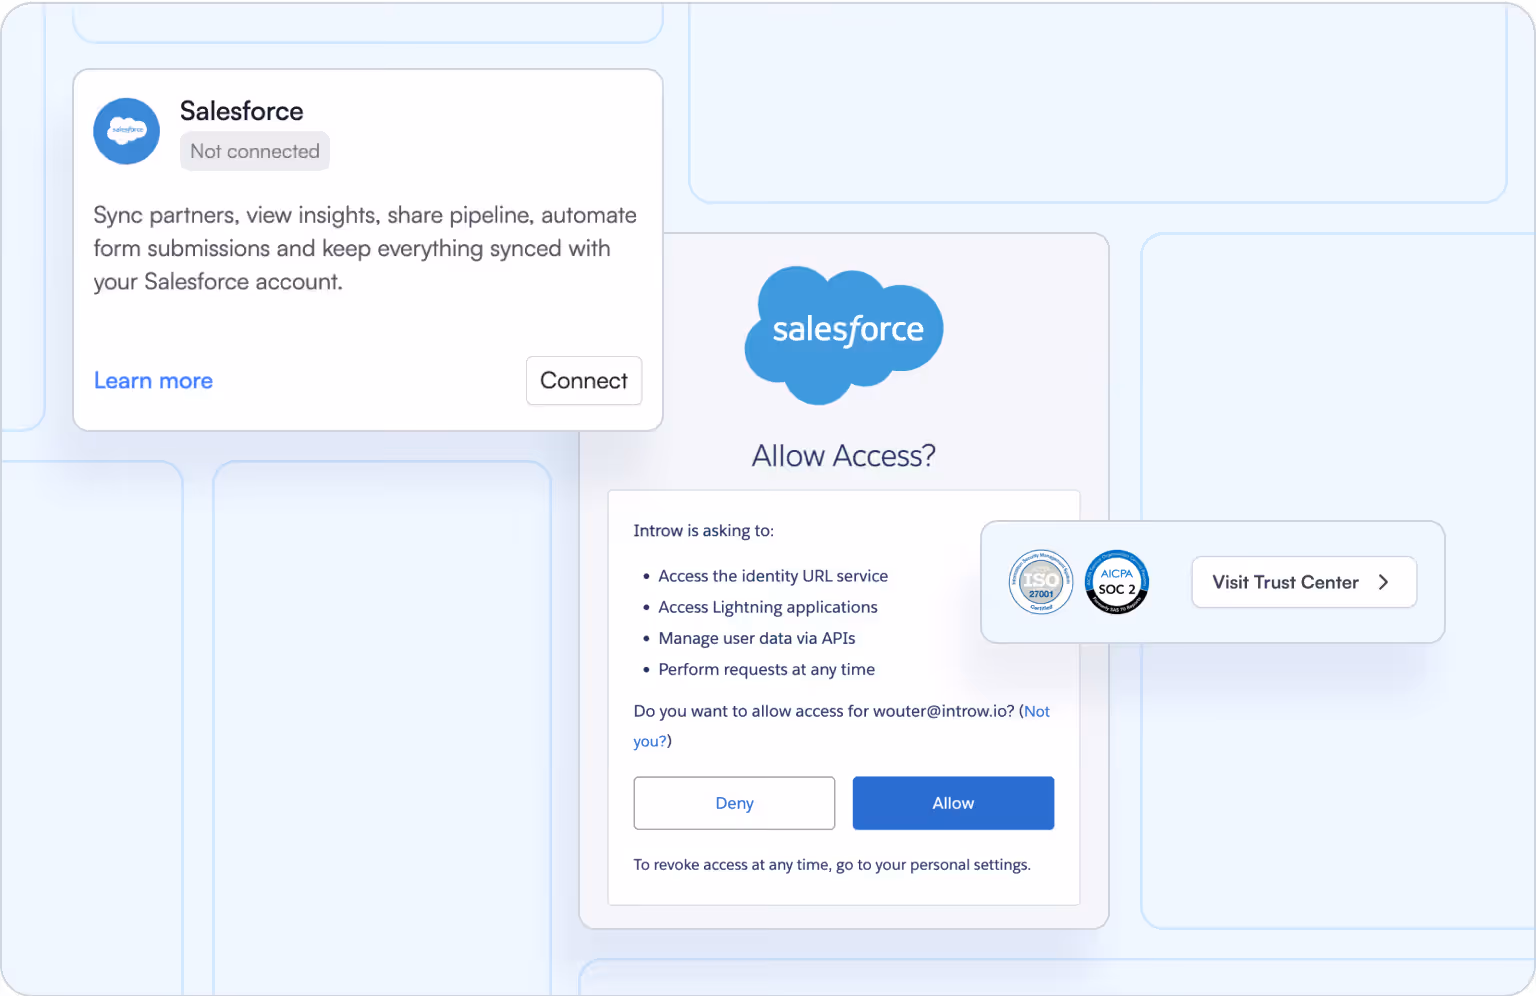Click the ISO 27001 certification badge
The image size is (1536, 996).
coord(1041,582)
